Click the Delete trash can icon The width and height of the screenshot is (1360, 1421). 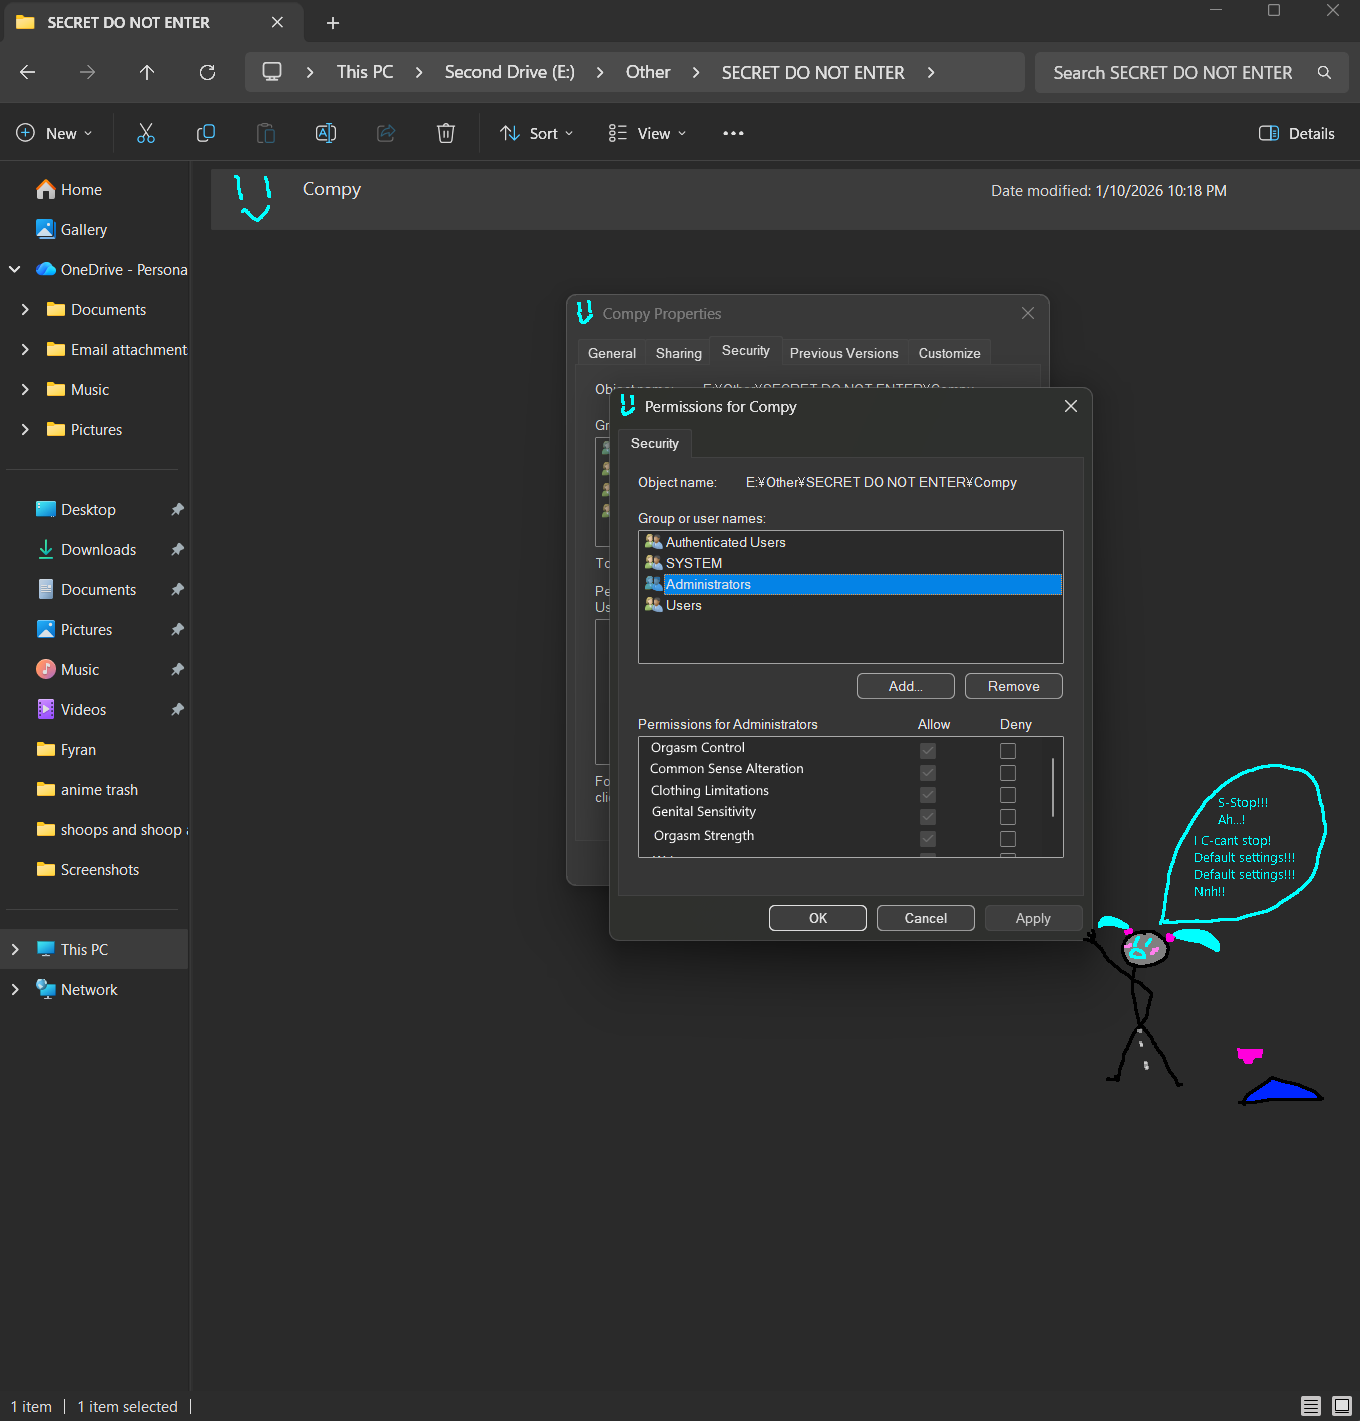(x=446, y=133)
